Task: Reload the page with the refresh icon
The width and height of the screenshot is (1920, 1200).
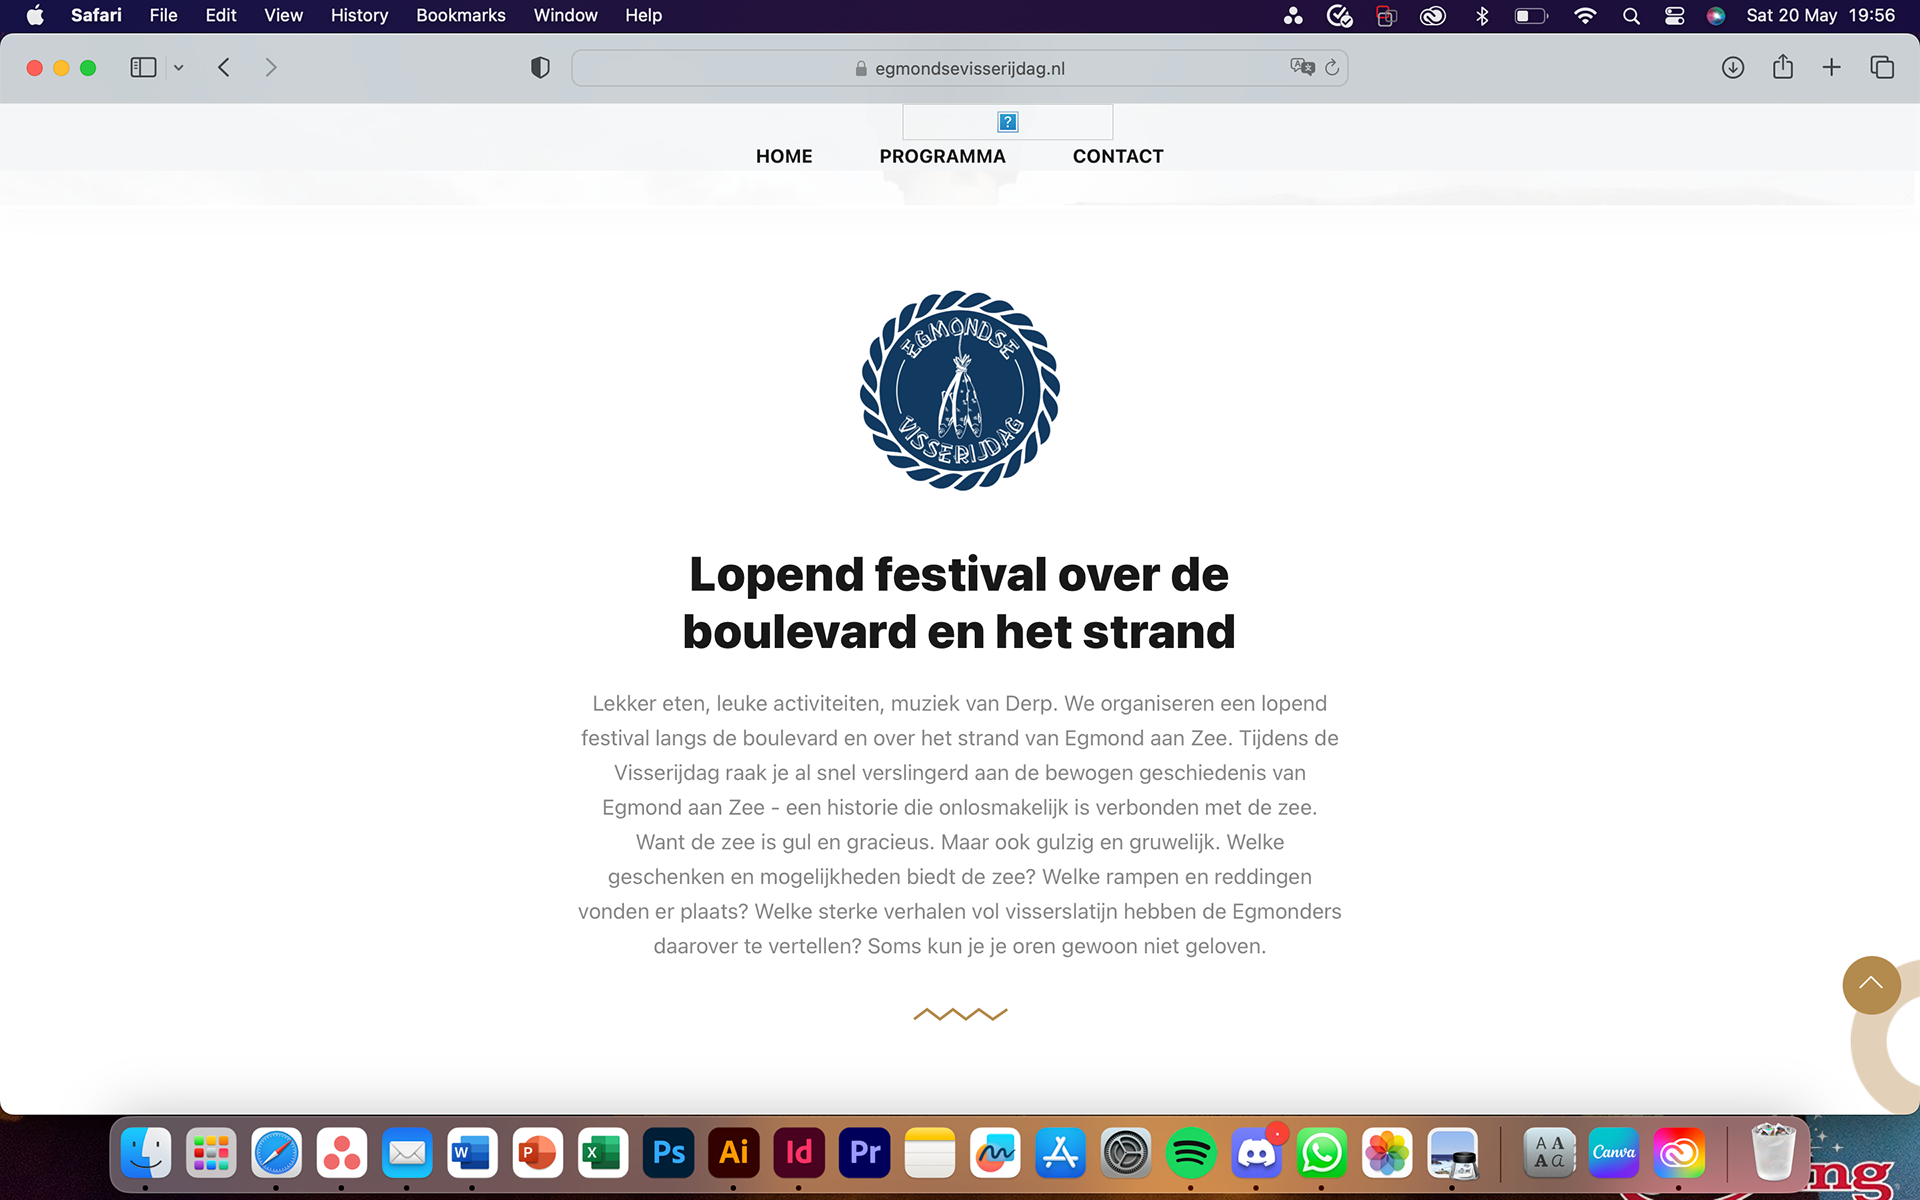Action: [x=1332, y=68]
